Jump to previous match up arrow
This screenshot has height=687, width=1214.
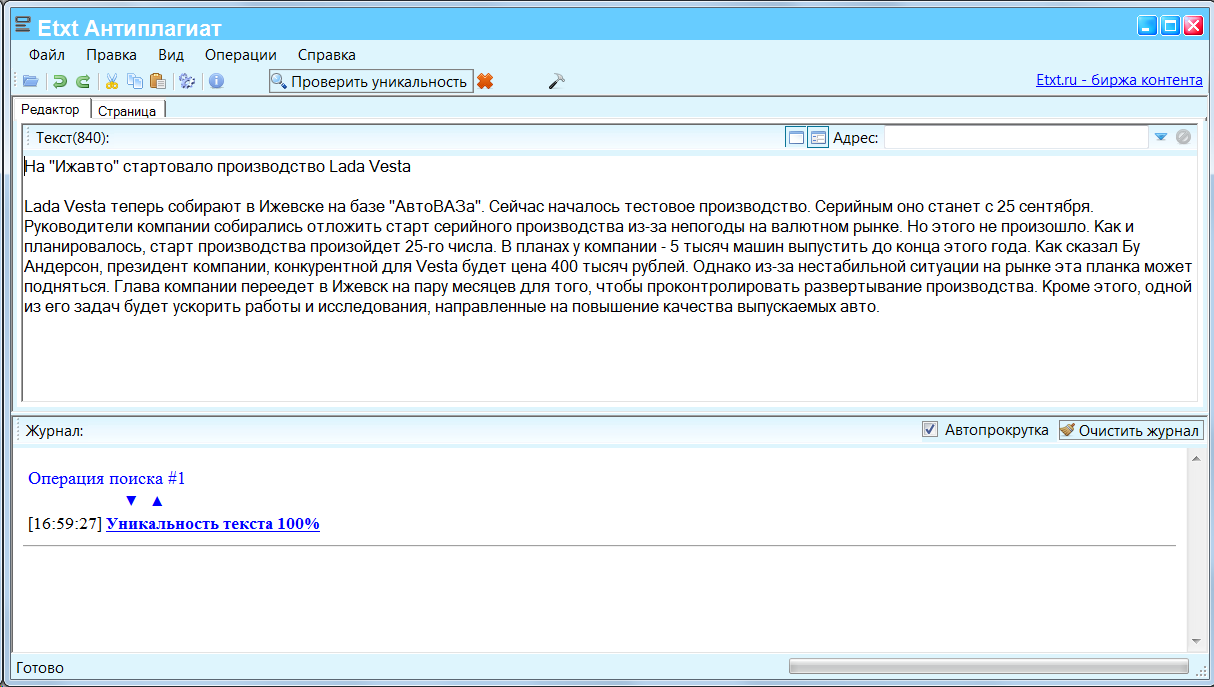[x=156, y=501]
